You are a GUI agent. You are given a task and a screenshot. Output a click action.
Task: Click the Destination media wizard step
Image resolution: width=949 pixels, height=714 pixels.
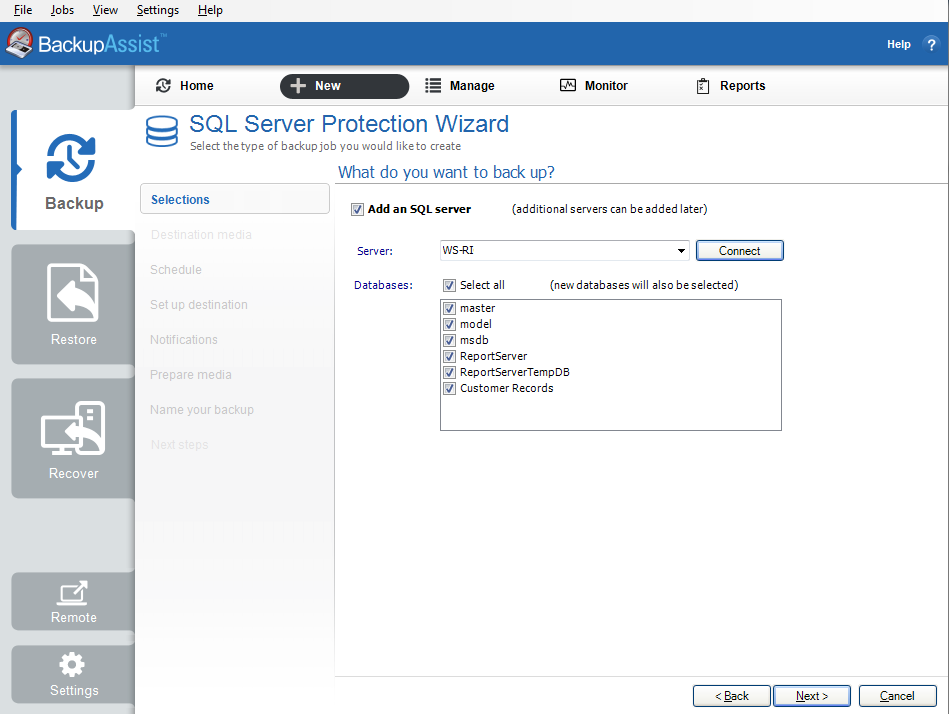coord(201,235)
